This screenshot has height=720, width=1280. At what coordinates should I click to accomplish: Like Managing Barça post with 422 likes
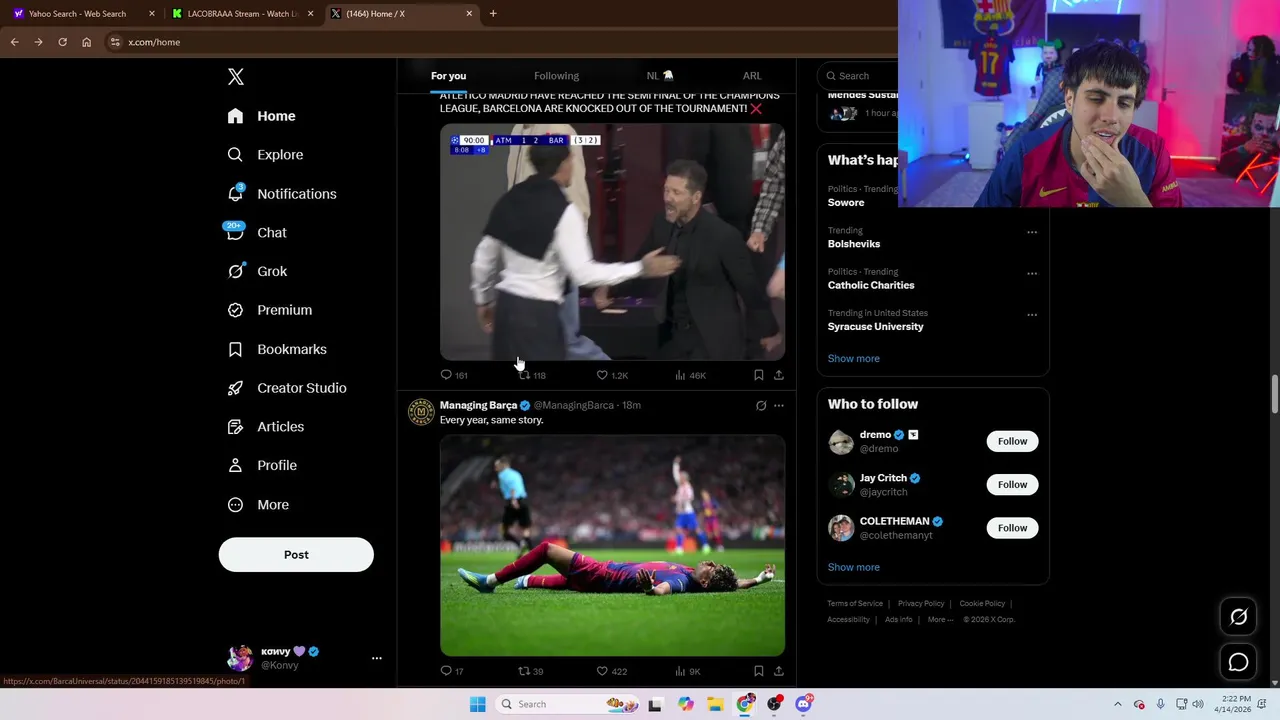pos(612,671)
